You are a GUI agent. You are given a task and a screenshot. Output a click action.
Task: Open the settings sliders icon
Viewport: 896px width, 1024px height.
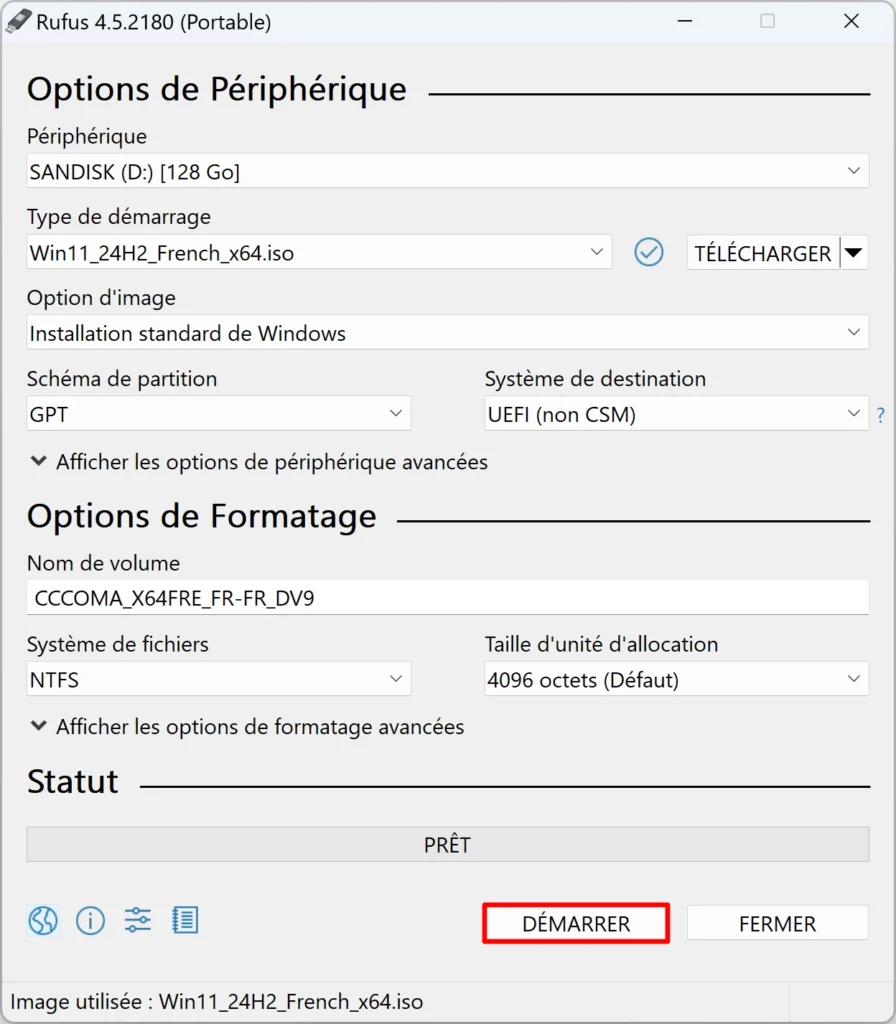click(138, 920)
